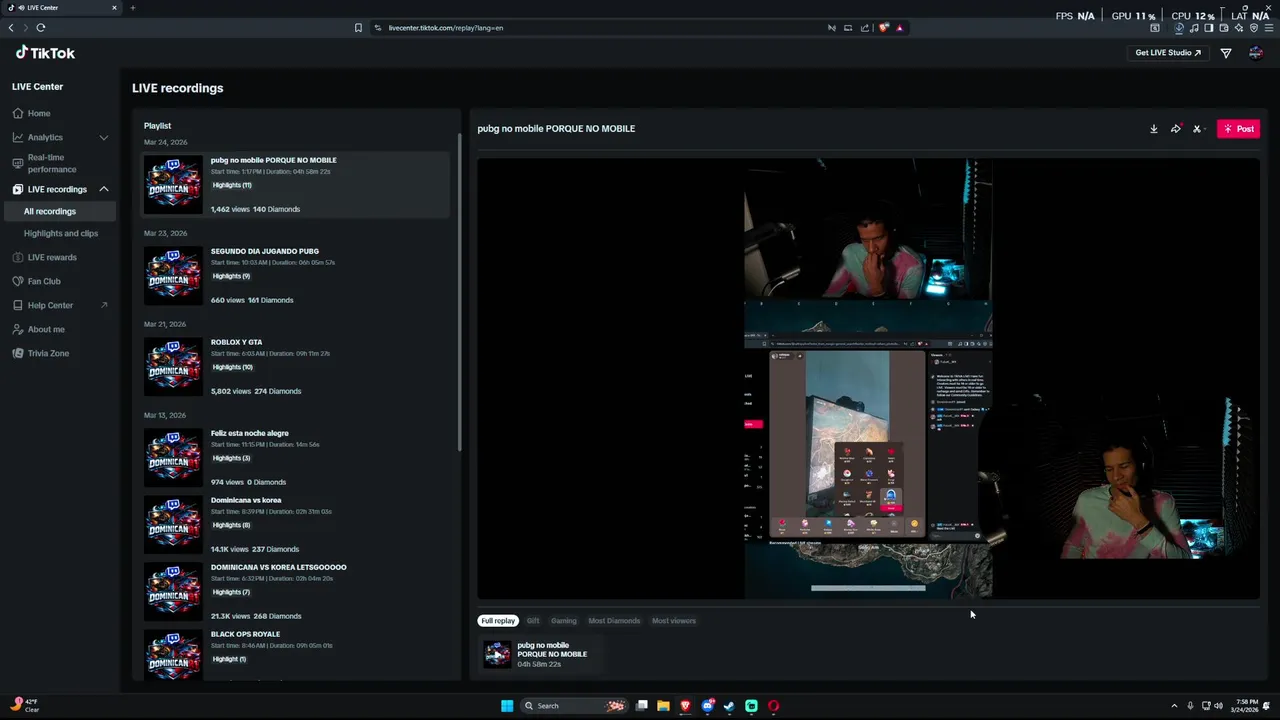This screenshot has height=720, width=1280.
Task: Open 'Dominicana vs korea' recording
Action: (296, 524)
